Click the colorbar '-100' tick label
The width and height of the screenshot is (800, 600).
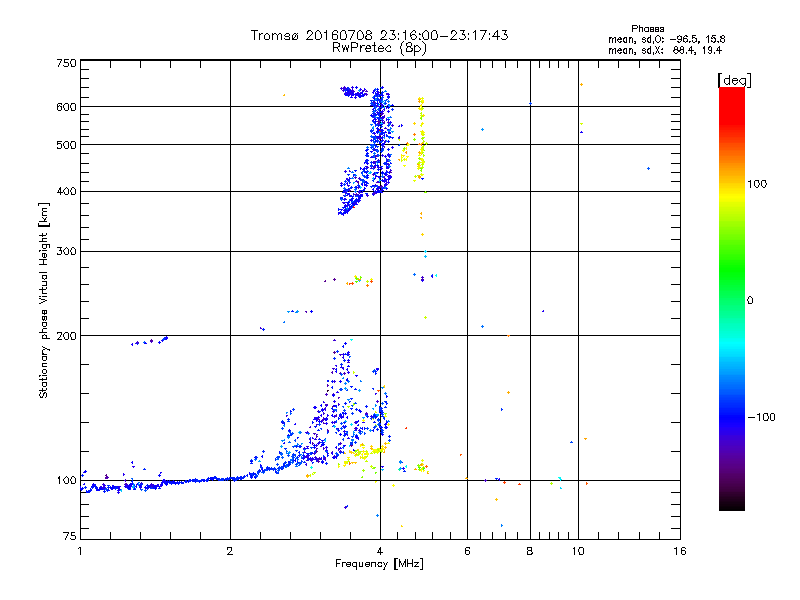point(761,417)
